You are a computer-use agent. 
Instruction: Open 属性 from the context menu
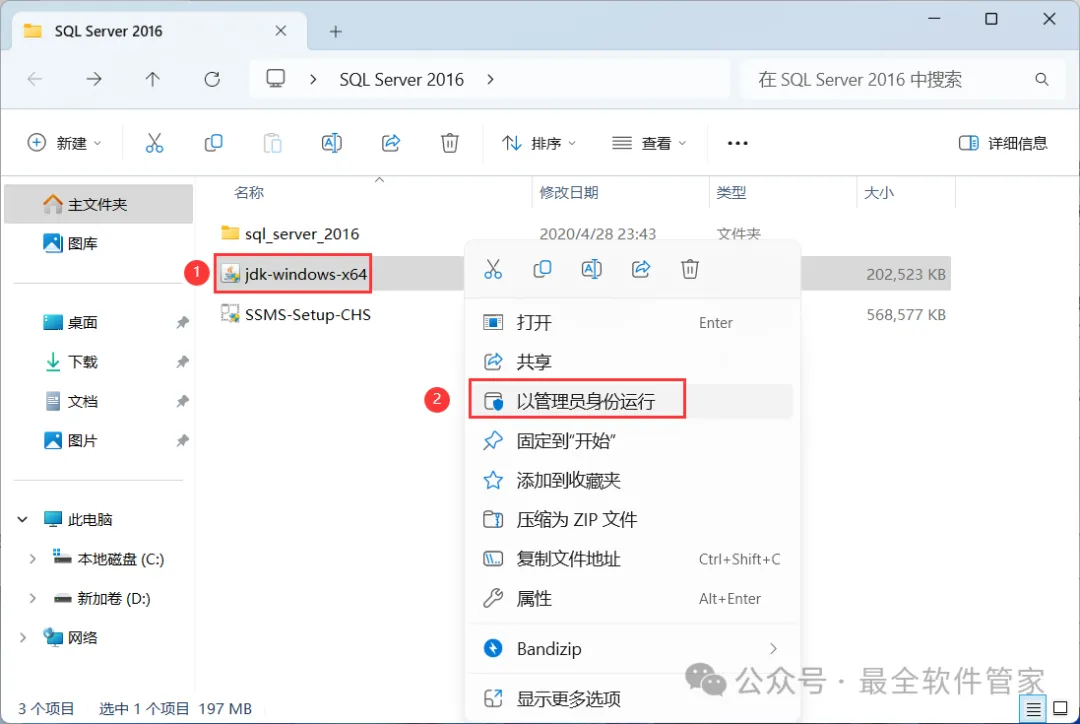coord(631,599)
